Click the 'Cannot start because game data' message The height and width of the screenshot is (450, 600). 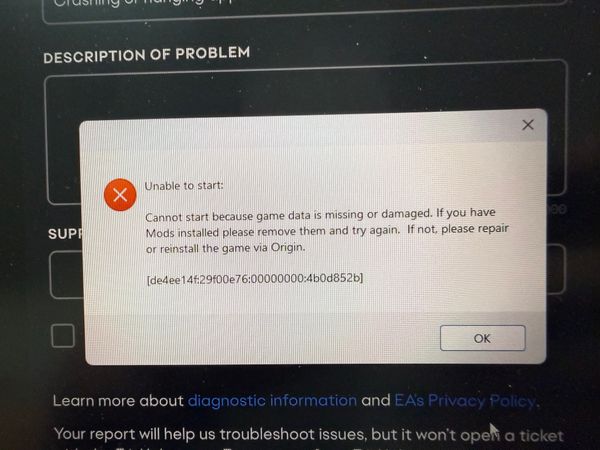click(327, 231)
